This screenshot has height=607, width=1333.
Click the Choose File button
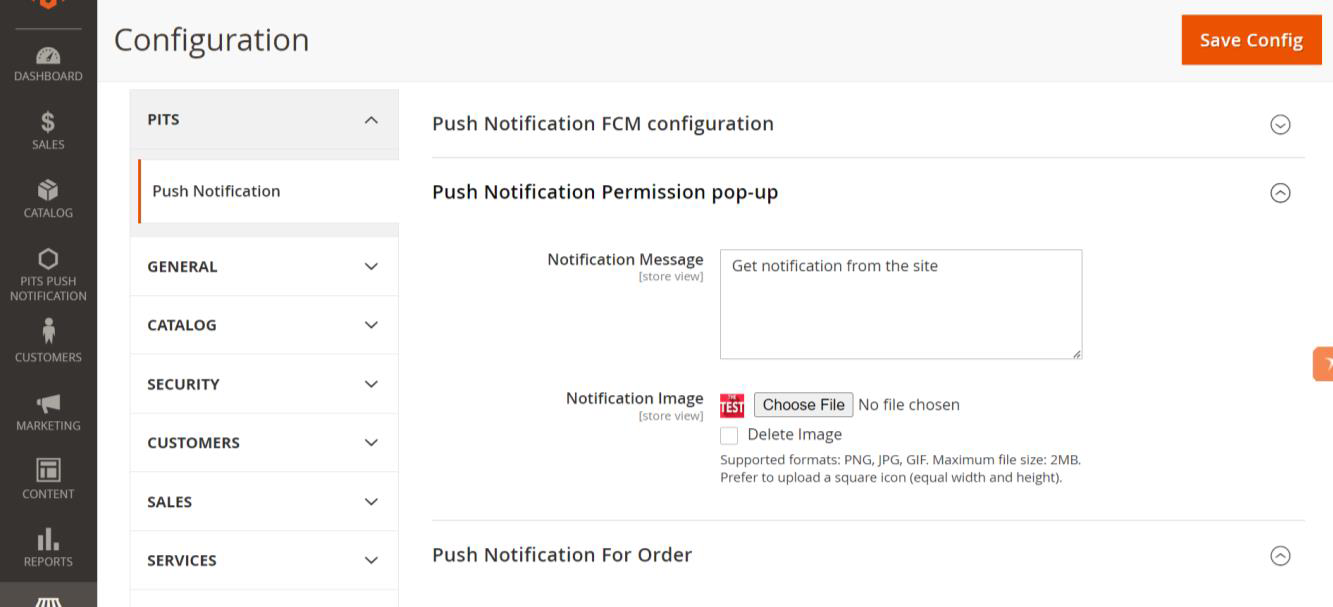[x=803, y=405]
